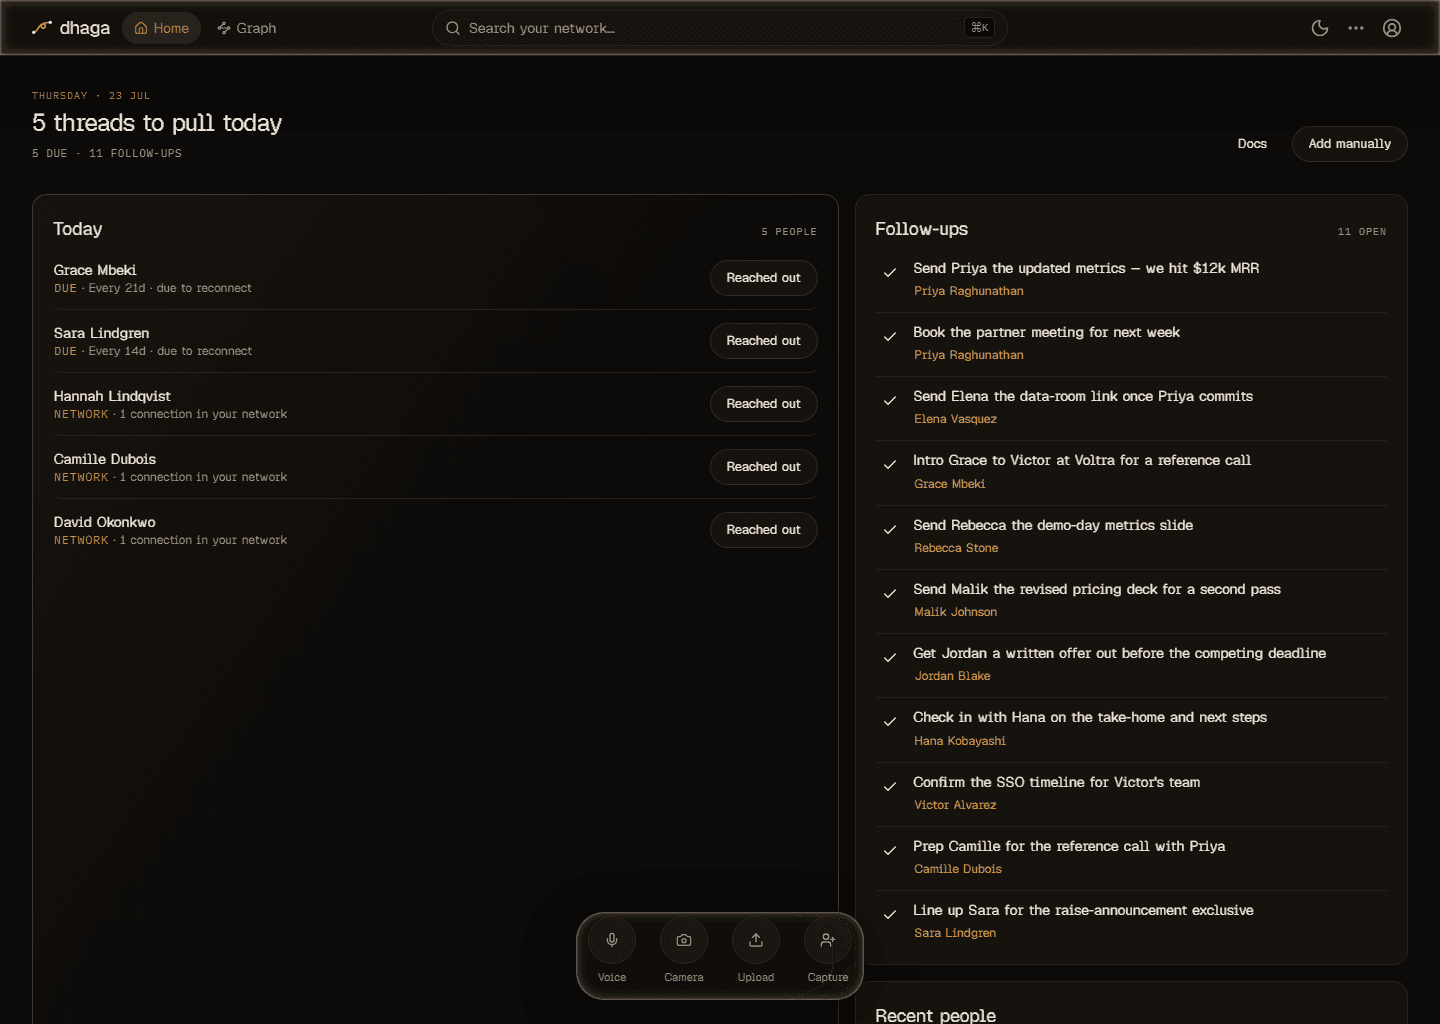Start a Voice capture with the microphone icon
This screenshot has height=1024, width=1440.
pyautogui.click(x=612, y=940)
